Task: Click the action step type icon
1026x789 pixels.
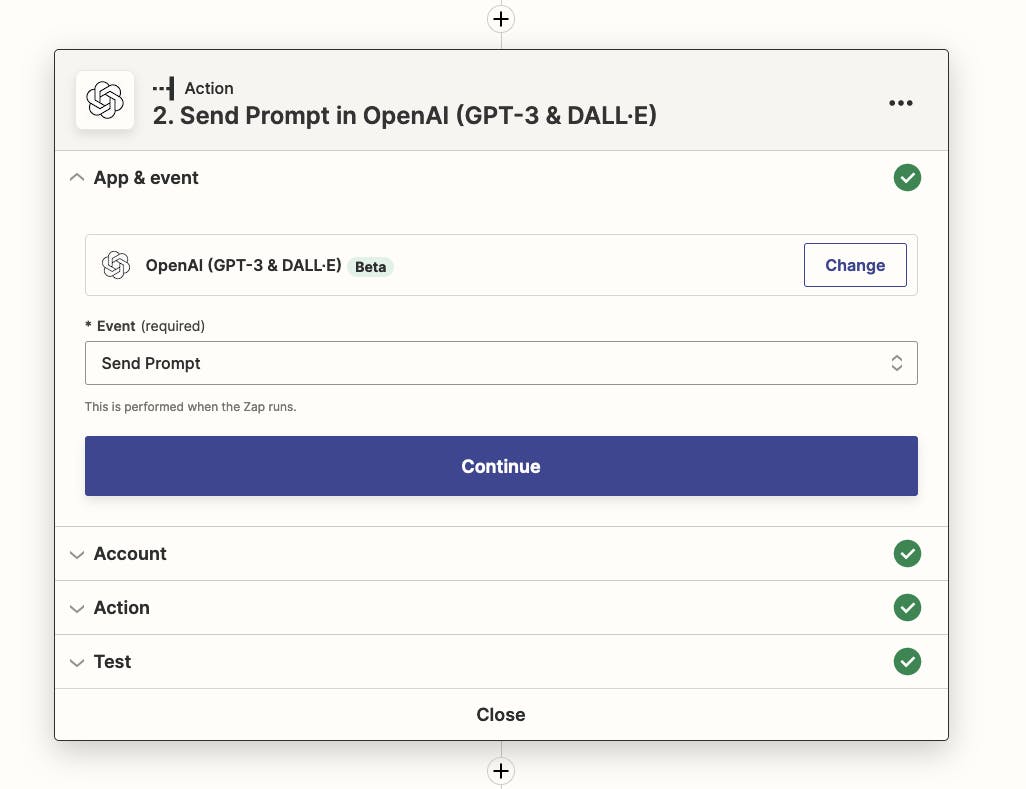Action: coord(164,88)
